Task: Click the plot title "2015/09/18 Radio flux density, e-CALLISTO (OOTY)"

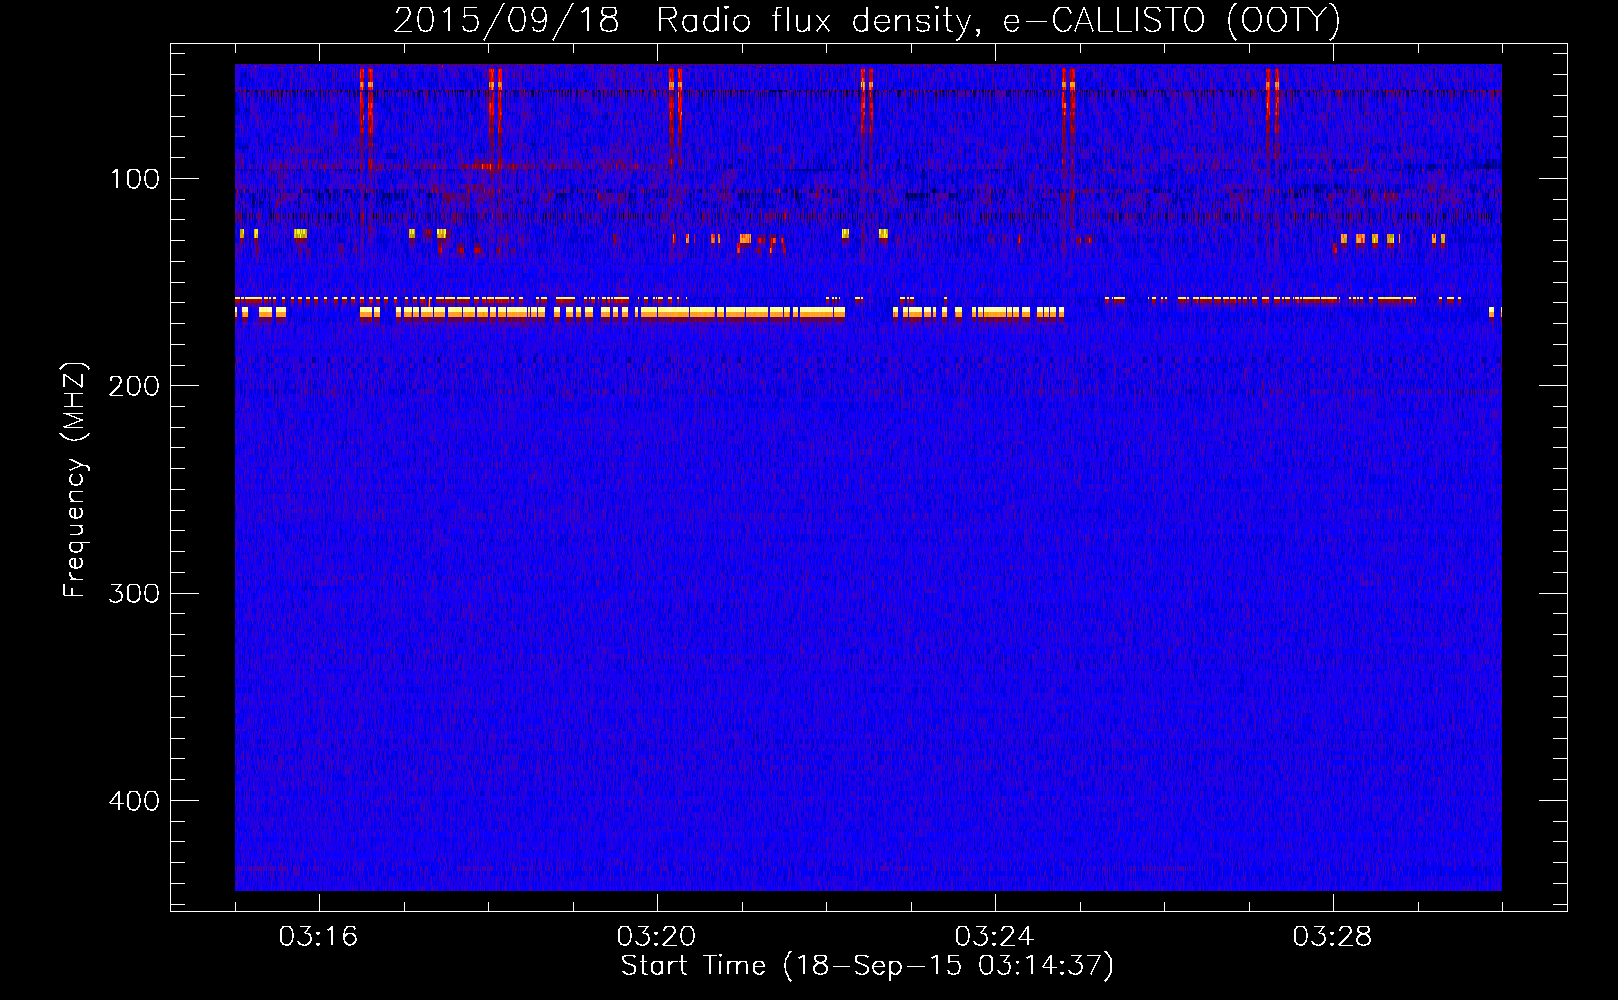Action: [866, 20]
